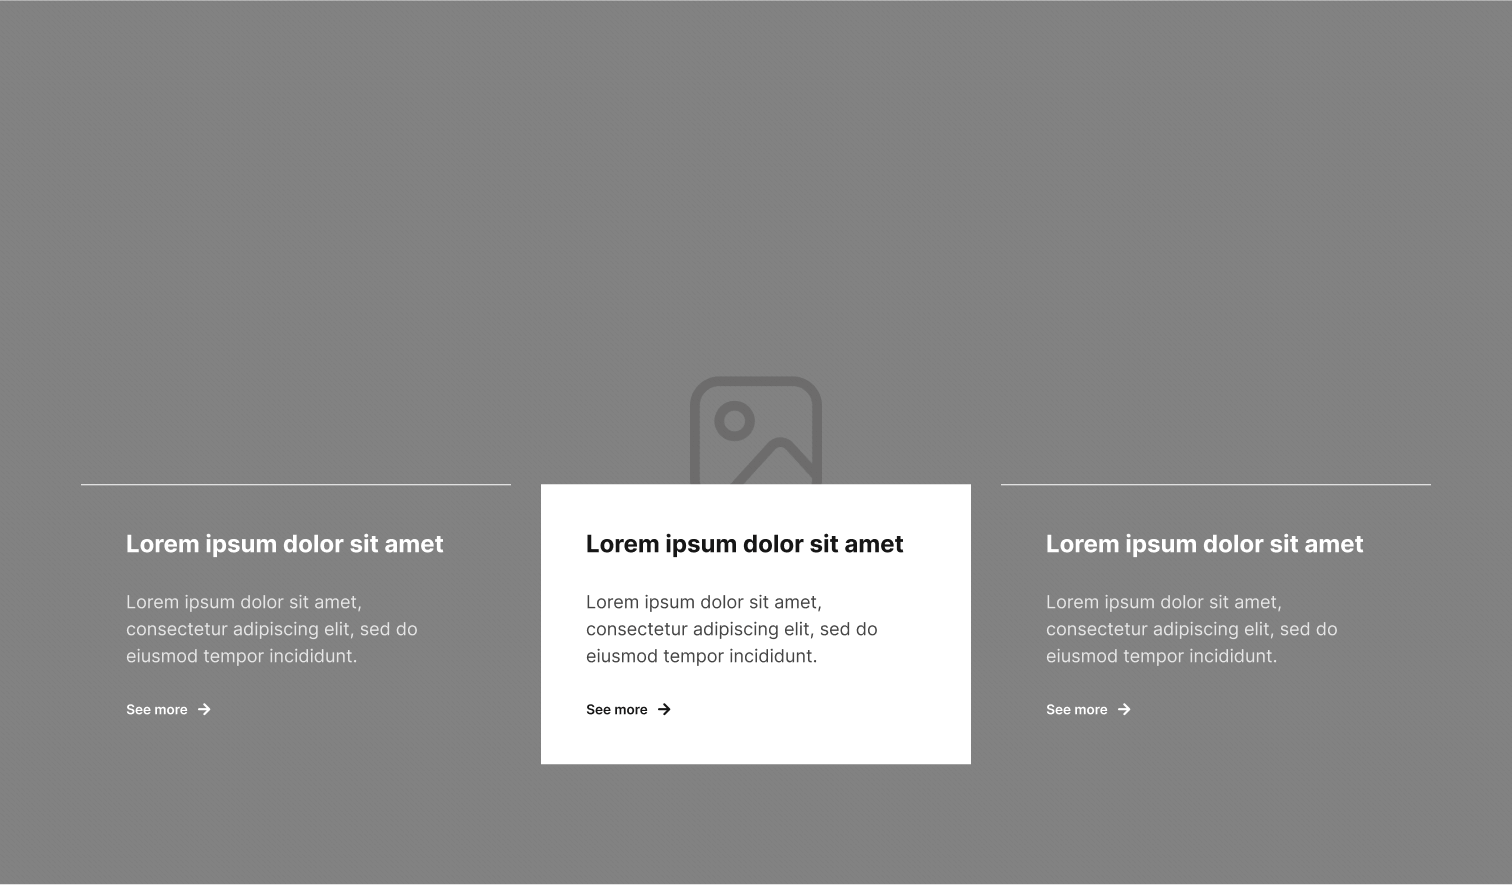The width and height of the screenshot is (1512, 885).
Task: Click white card body paragraph text
Action: click(732, 629)
